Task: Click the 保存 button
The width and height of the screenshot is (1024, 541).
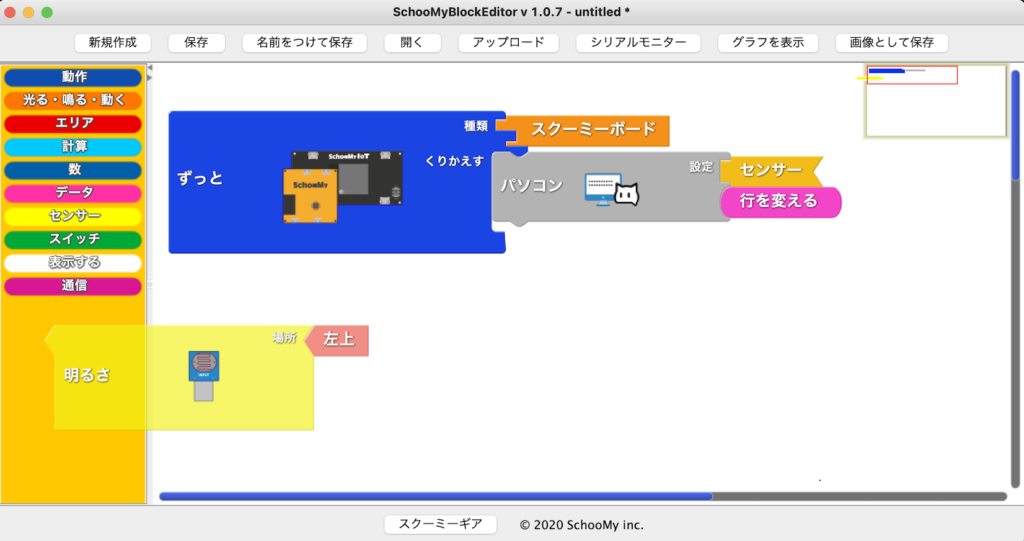Action: (196, 42)
